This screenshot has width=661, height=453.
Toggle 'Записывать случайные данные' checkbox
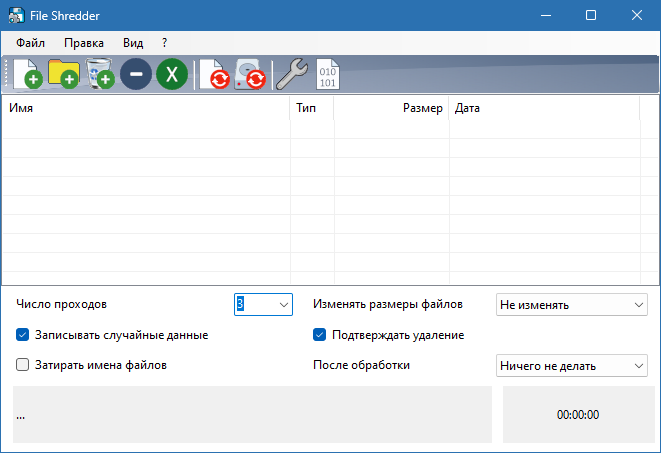22,335
